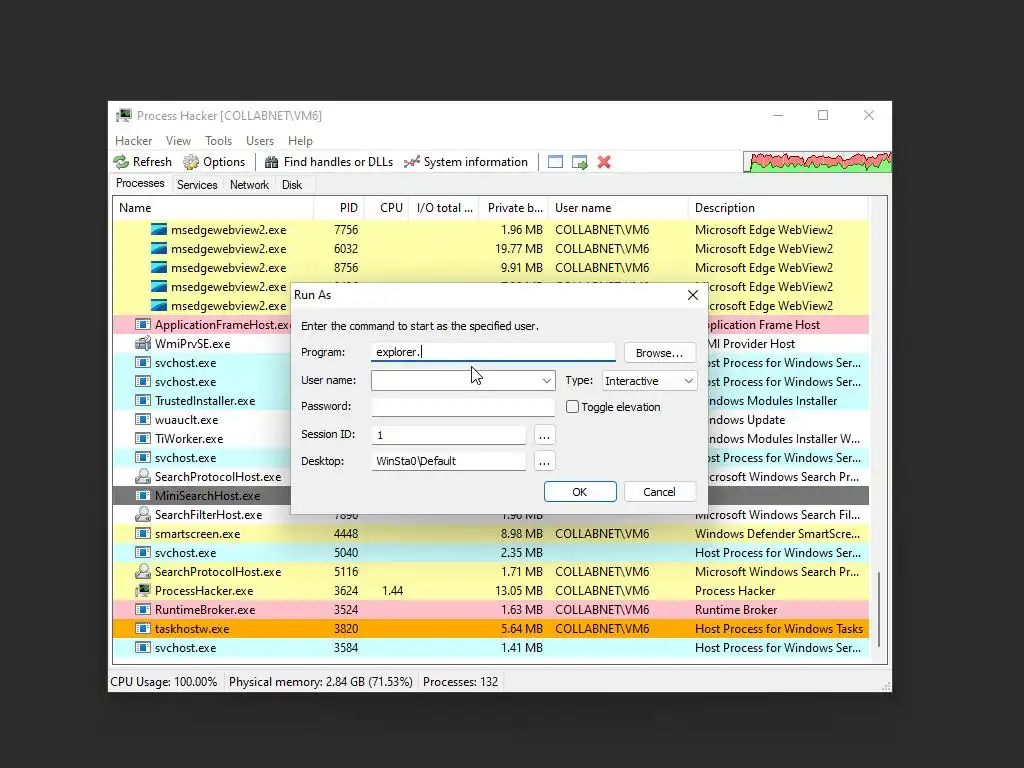1024x768 pixels.
Task: Click Browse... in Run As dialog
Action: click(x=659, y=353)
